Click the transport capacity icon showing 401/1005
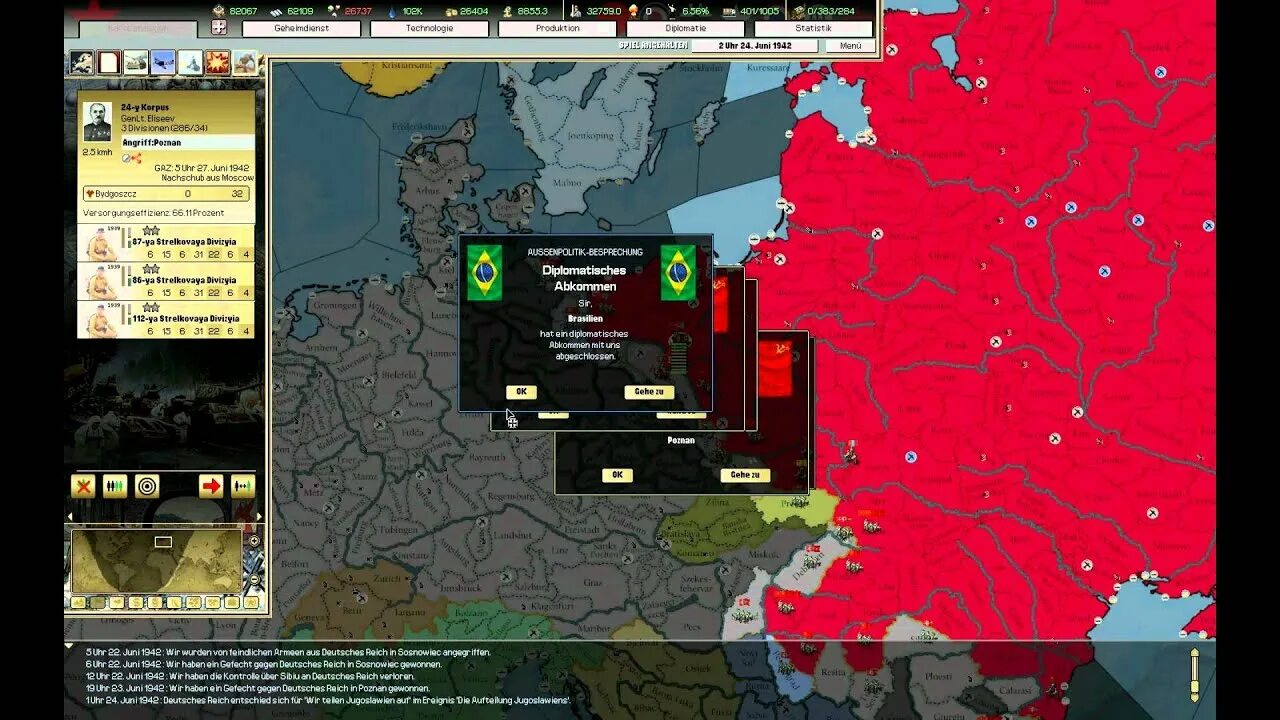The height and width of the screenshot is (720, 1280). pos(730,11)
